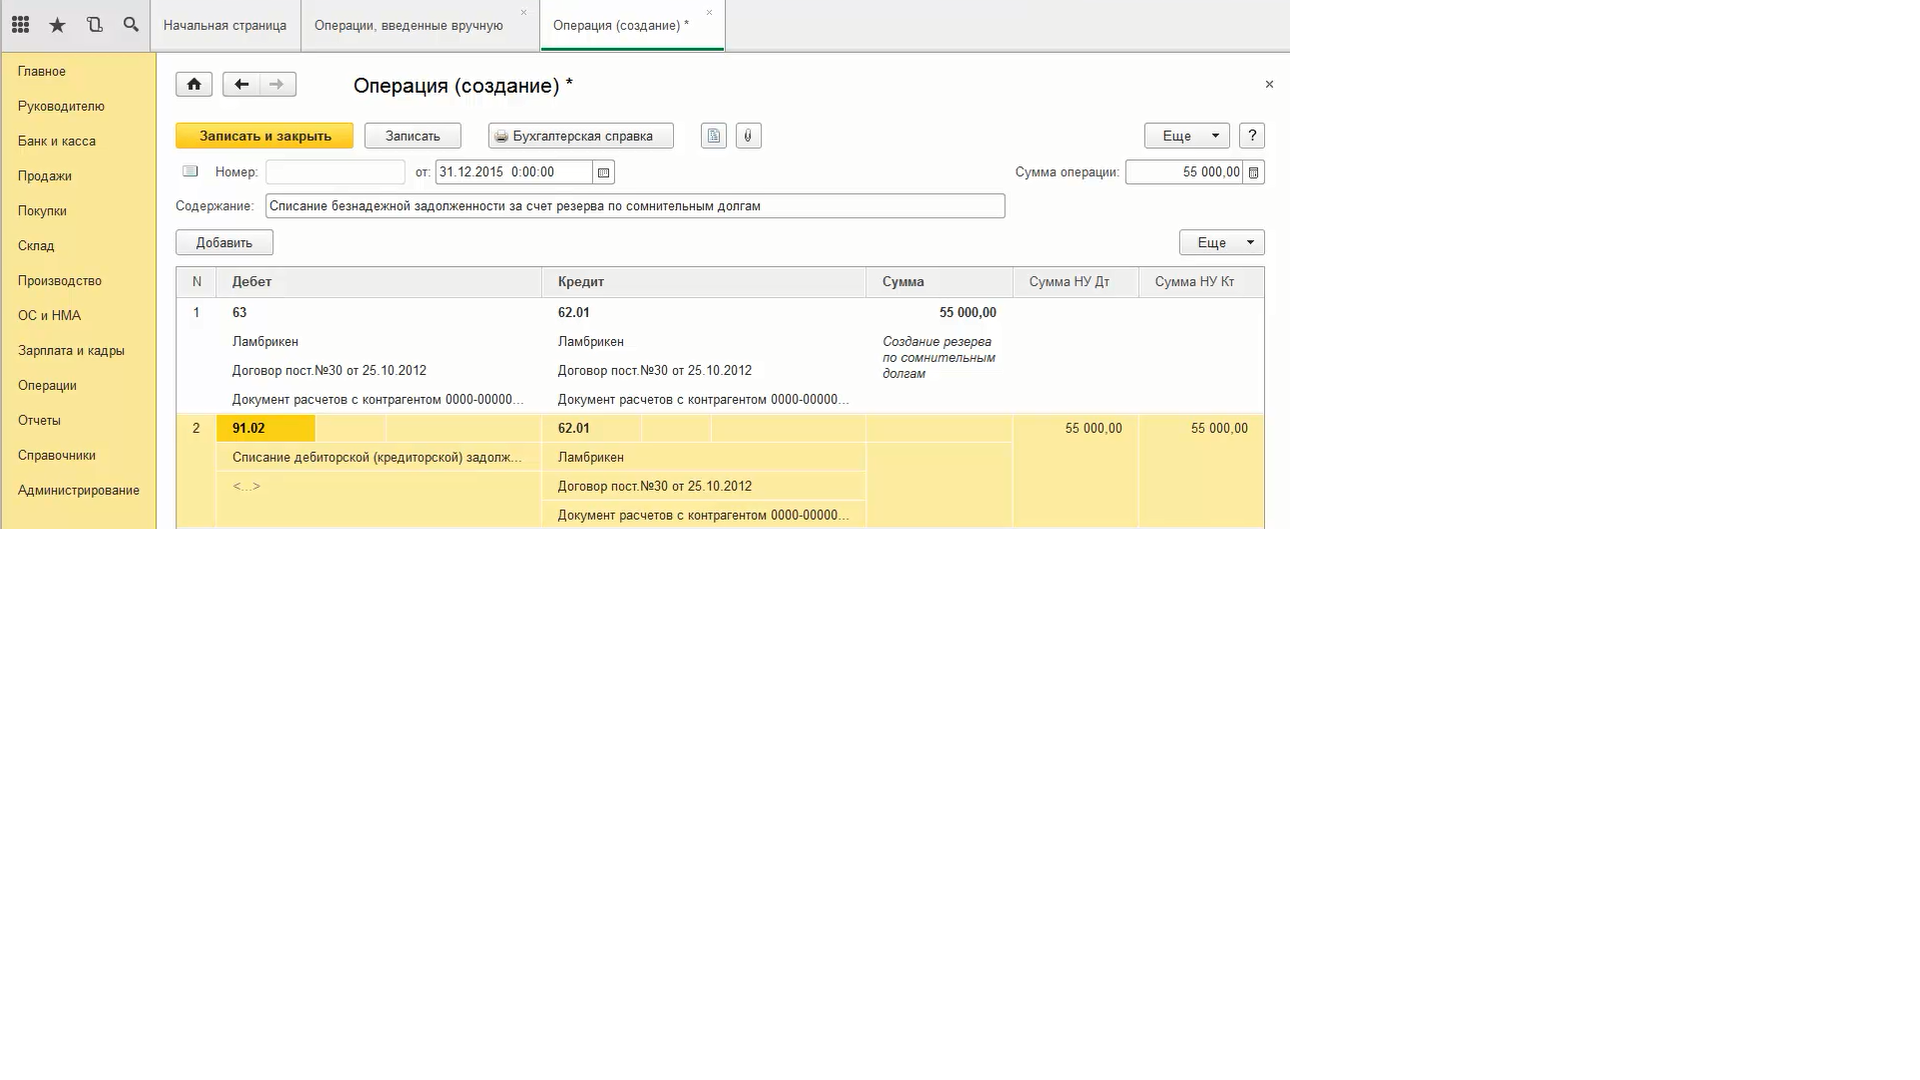This screenshot has height=1080, width=1920.
Task: Print Бухгалтерская справка
Action: (x=581, y=136)
